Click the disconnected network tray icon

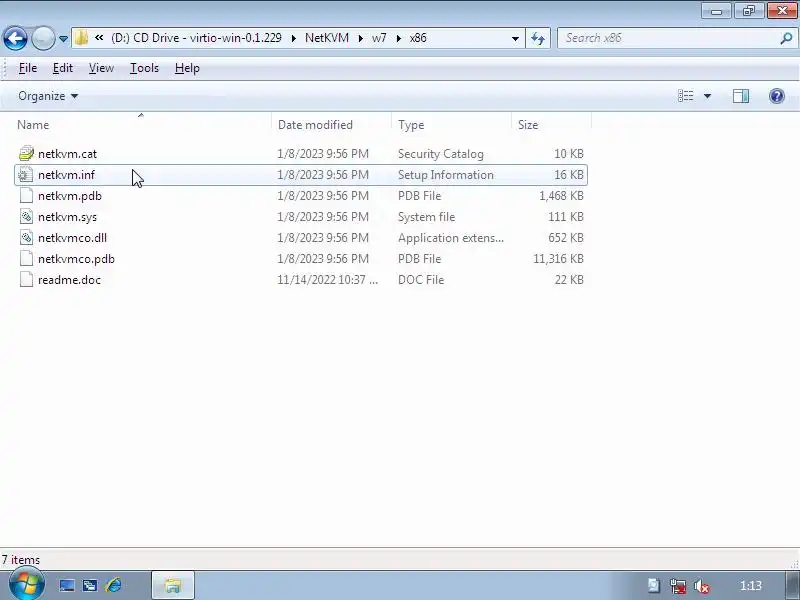[678, 586]
